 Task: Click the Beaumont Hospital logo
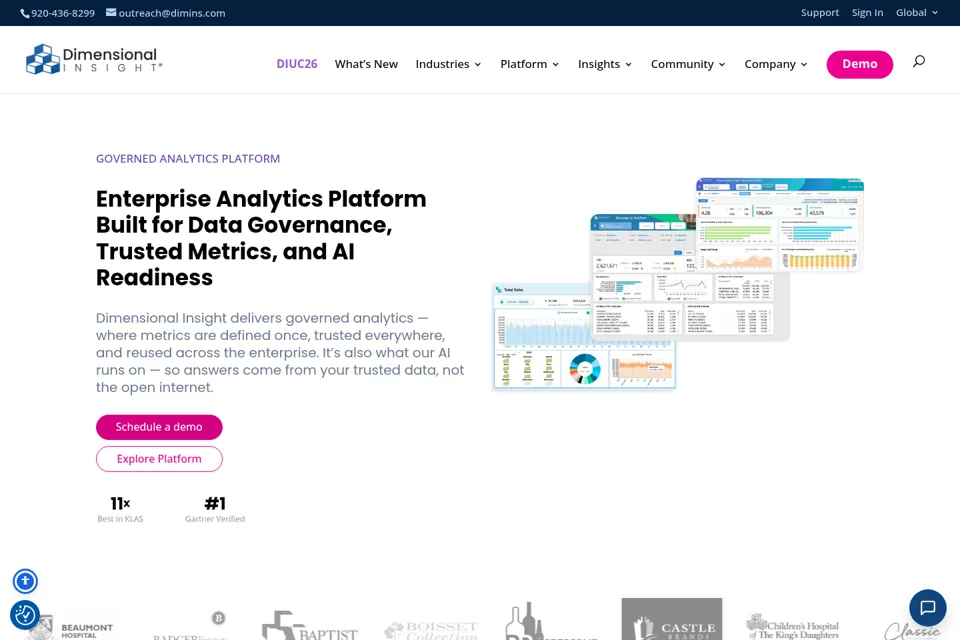click(72, 628)
